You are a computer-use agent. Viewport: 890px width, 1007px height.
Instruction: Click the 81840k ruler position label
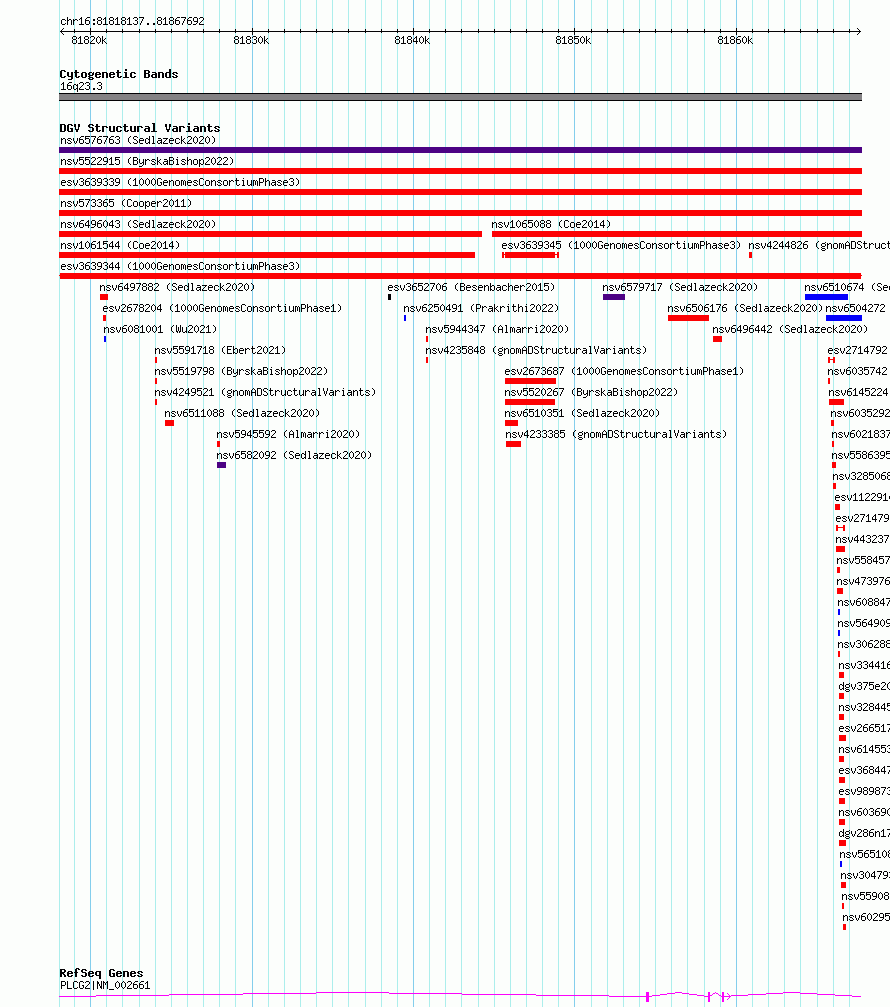[x=412, y=40]
